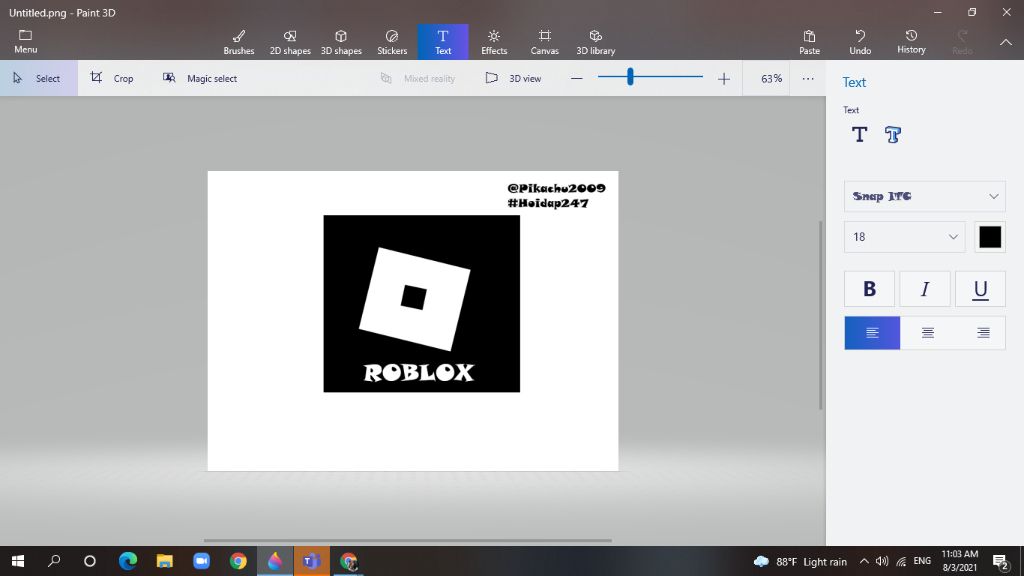
Task: Toggle Underline formatting
Action: point(980,289)
